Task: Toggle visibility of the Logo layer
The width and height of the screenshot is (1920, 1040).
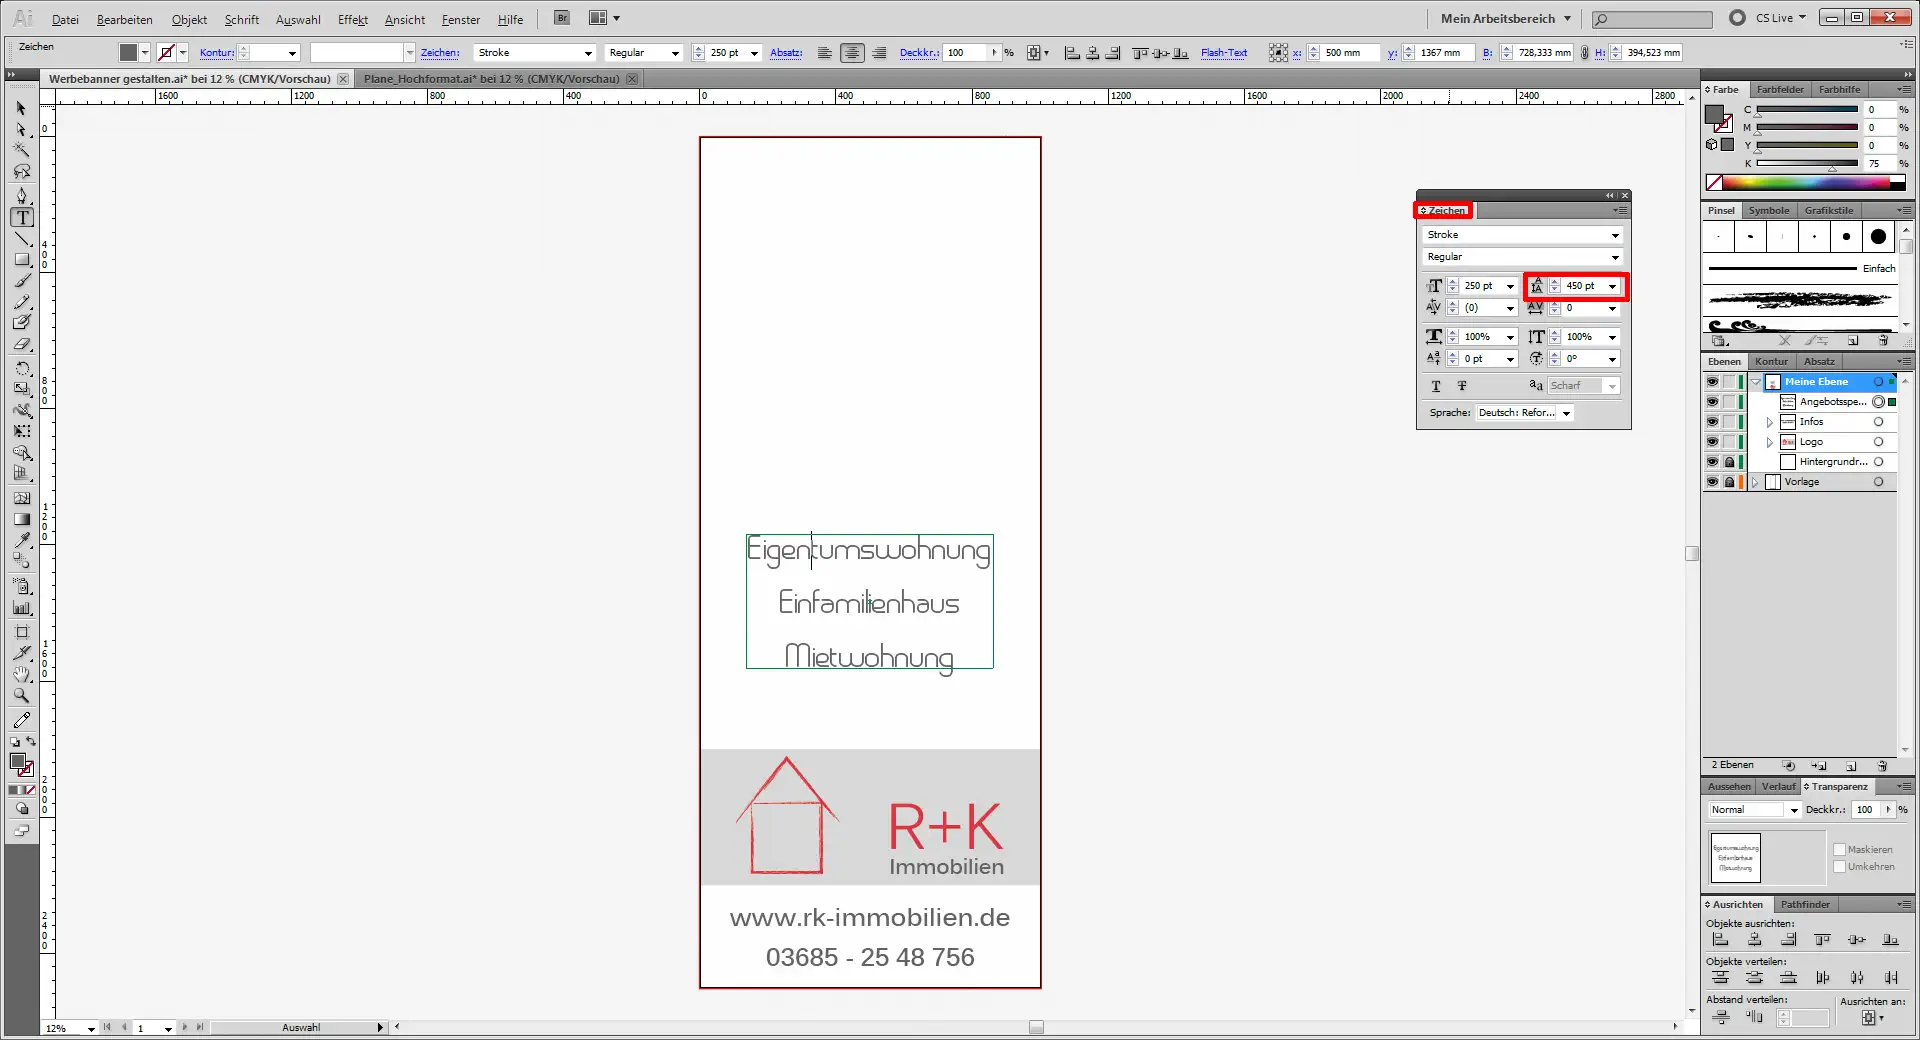Action: pos(1713,442)
